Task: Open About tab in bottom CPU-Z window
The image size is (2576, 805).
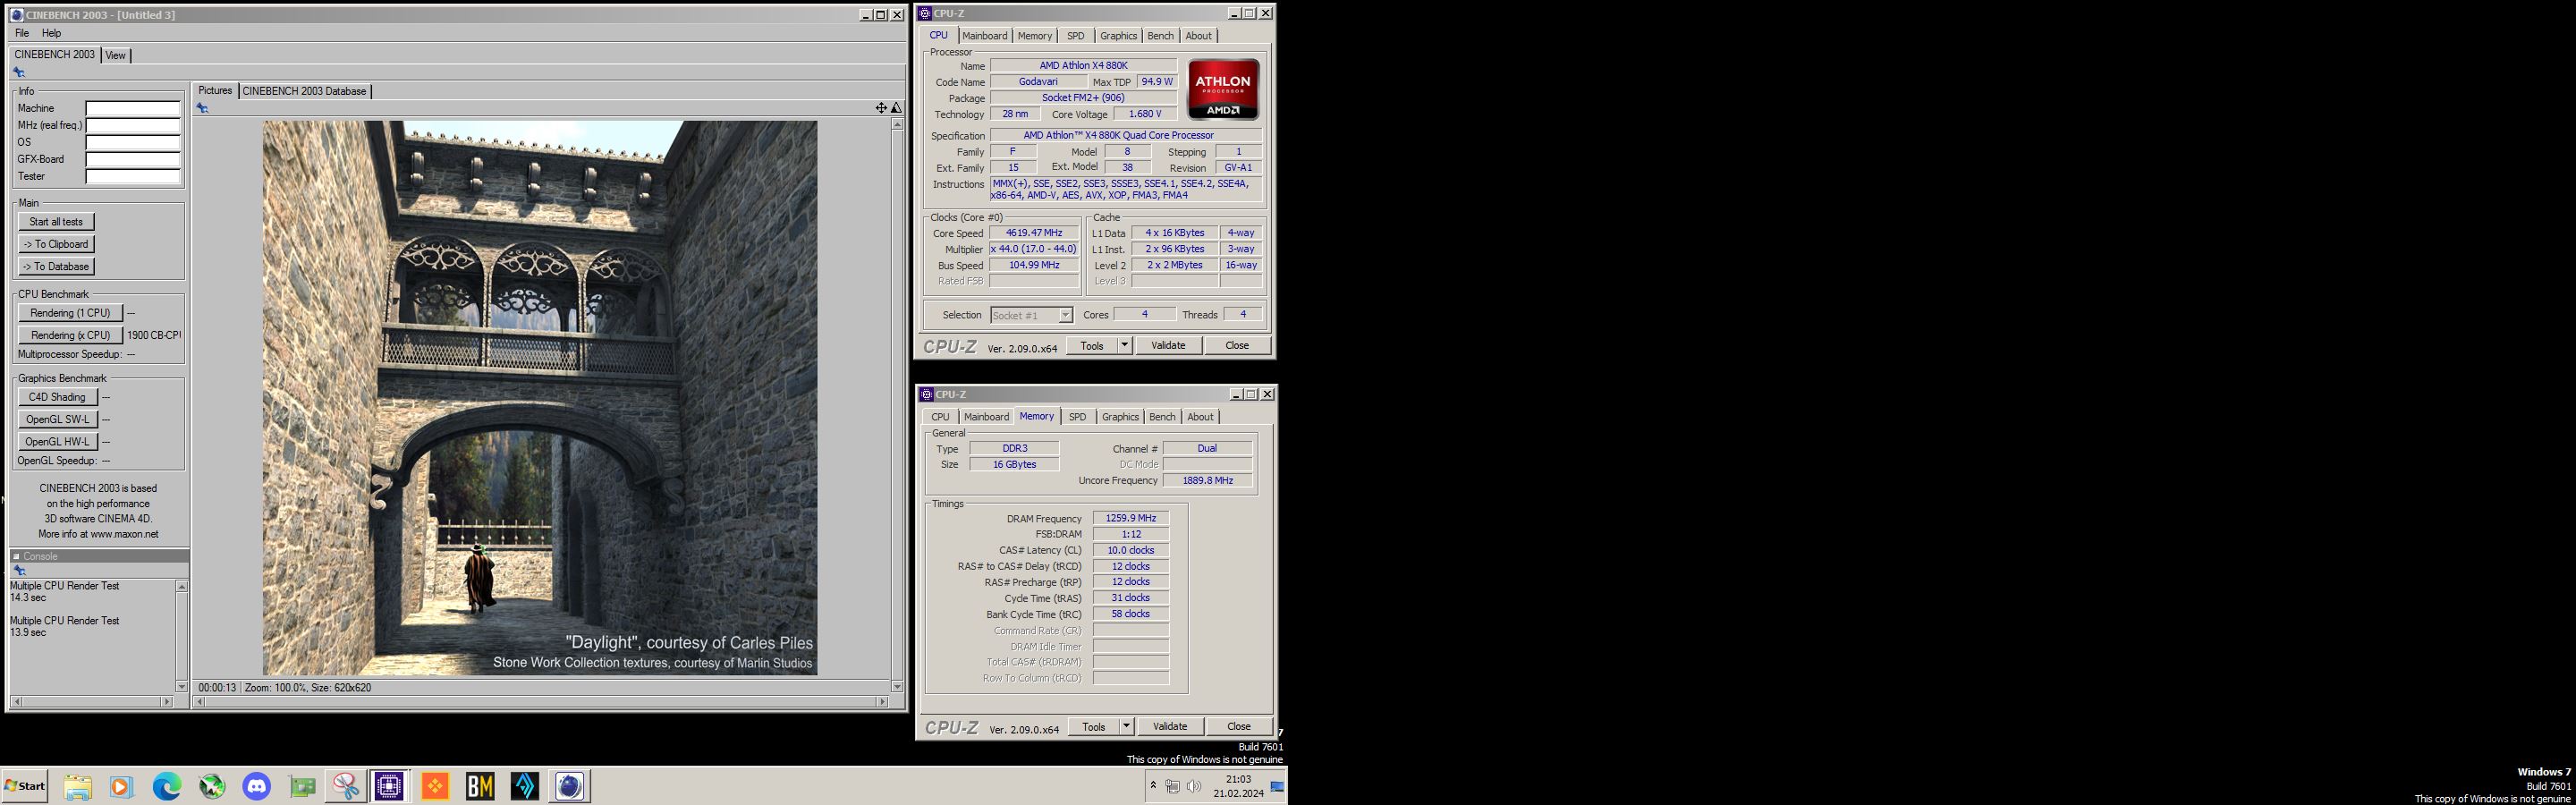Action: (x=1200, y=417)
